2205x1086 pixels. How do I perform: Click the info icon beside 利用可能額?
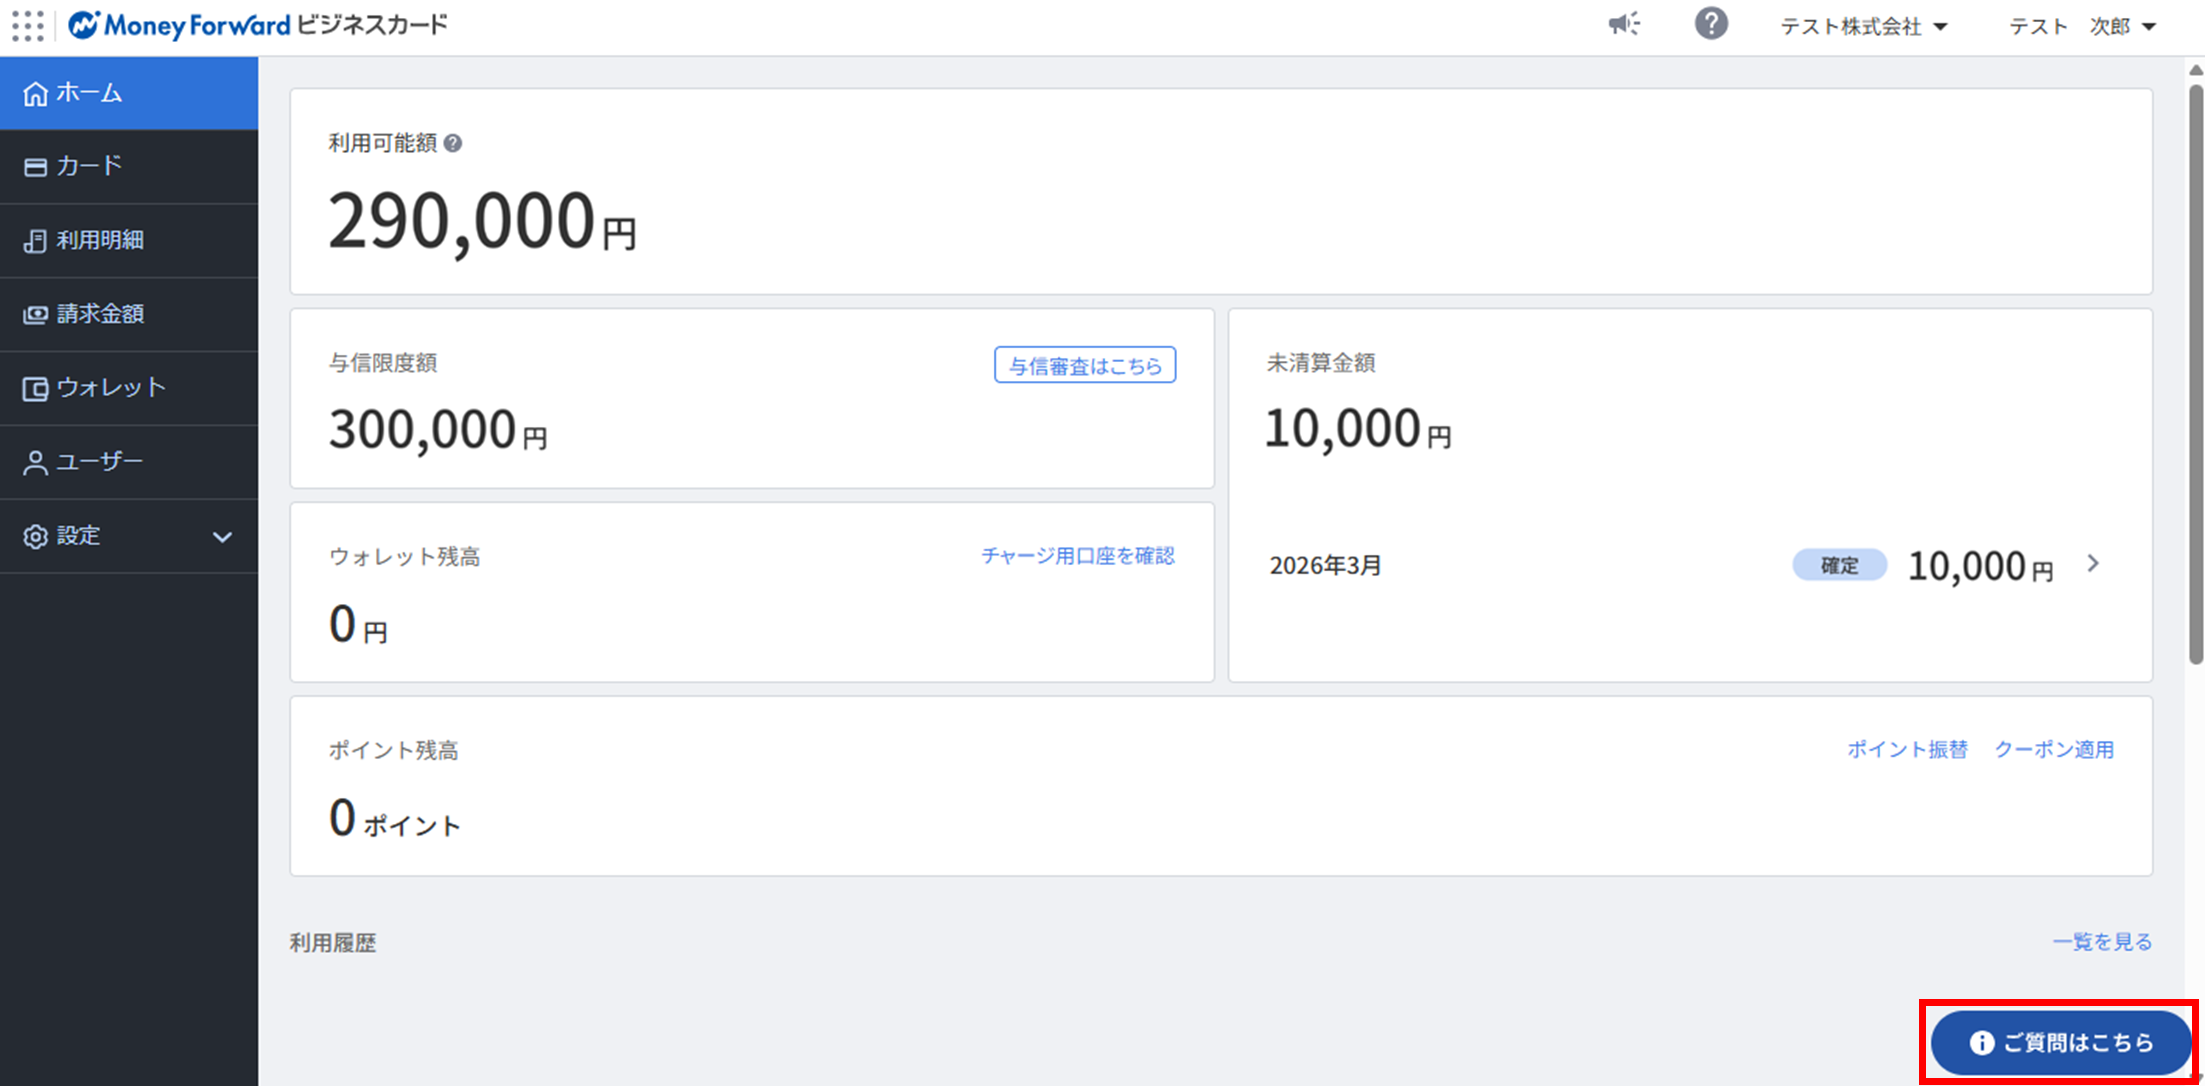[x=453, y=144]
